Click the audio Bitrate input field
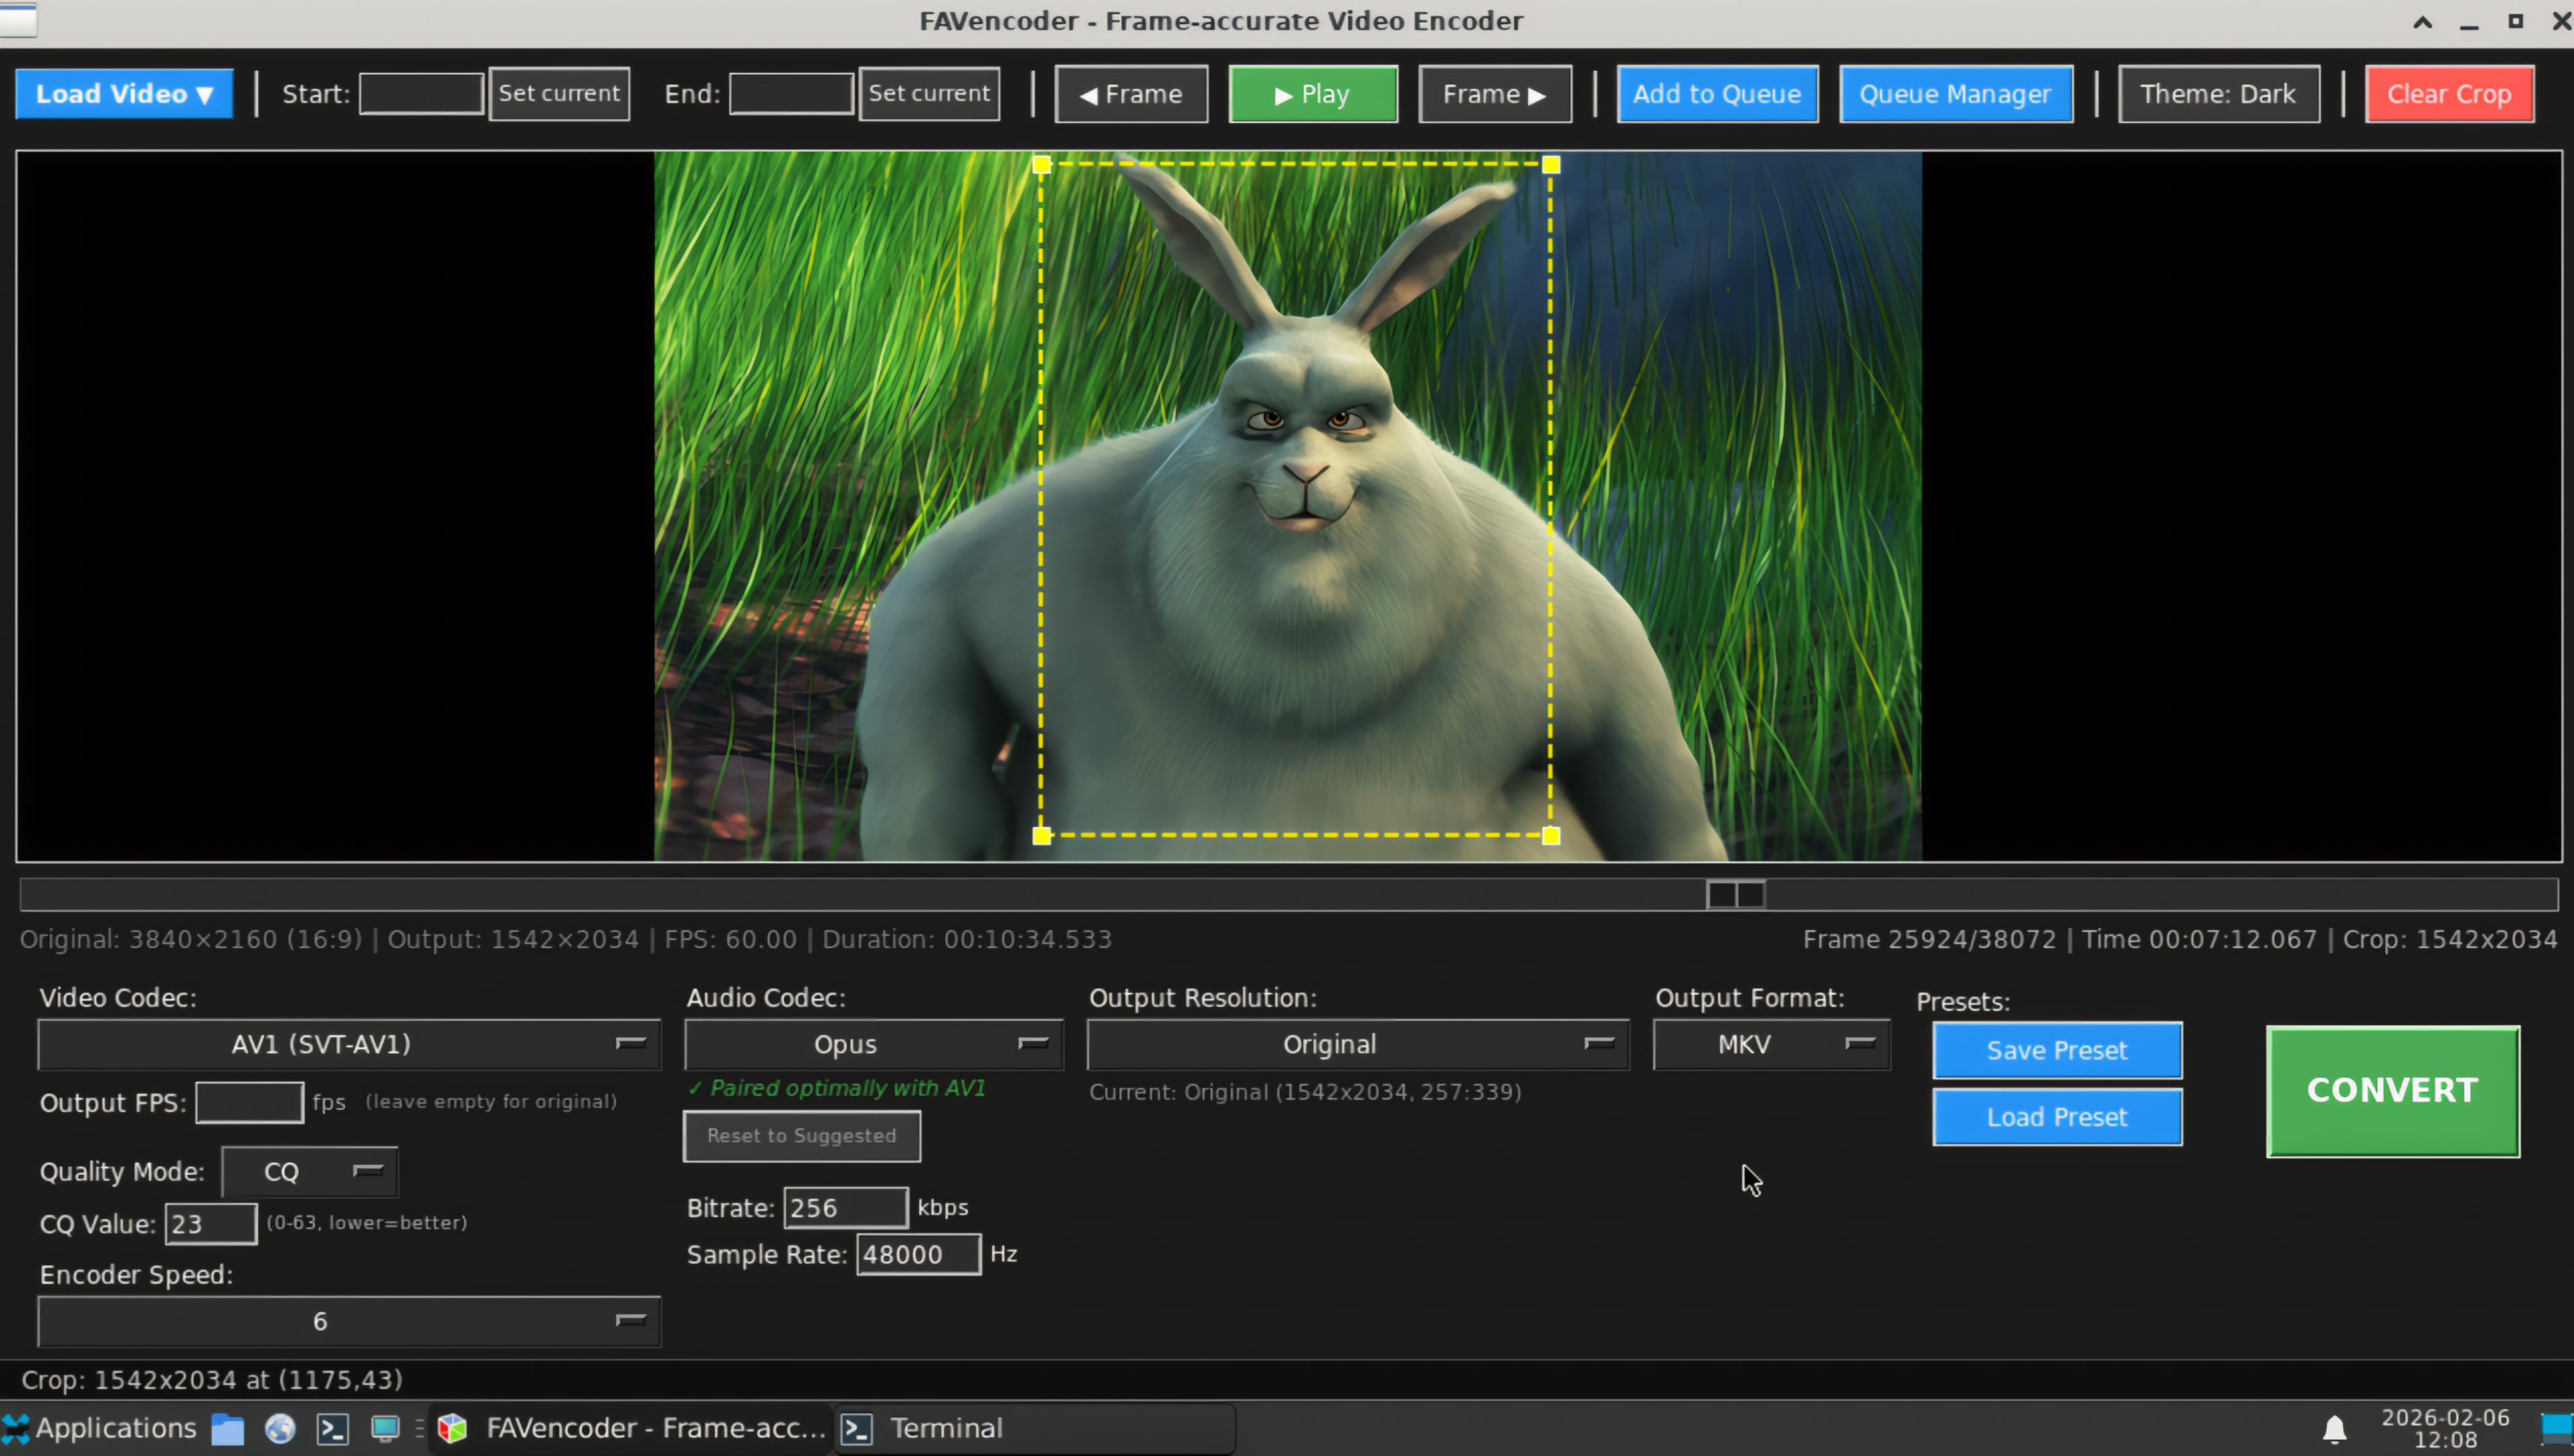The width and height of the screenshot is (2574, 1456). [x=845, y=1208]
